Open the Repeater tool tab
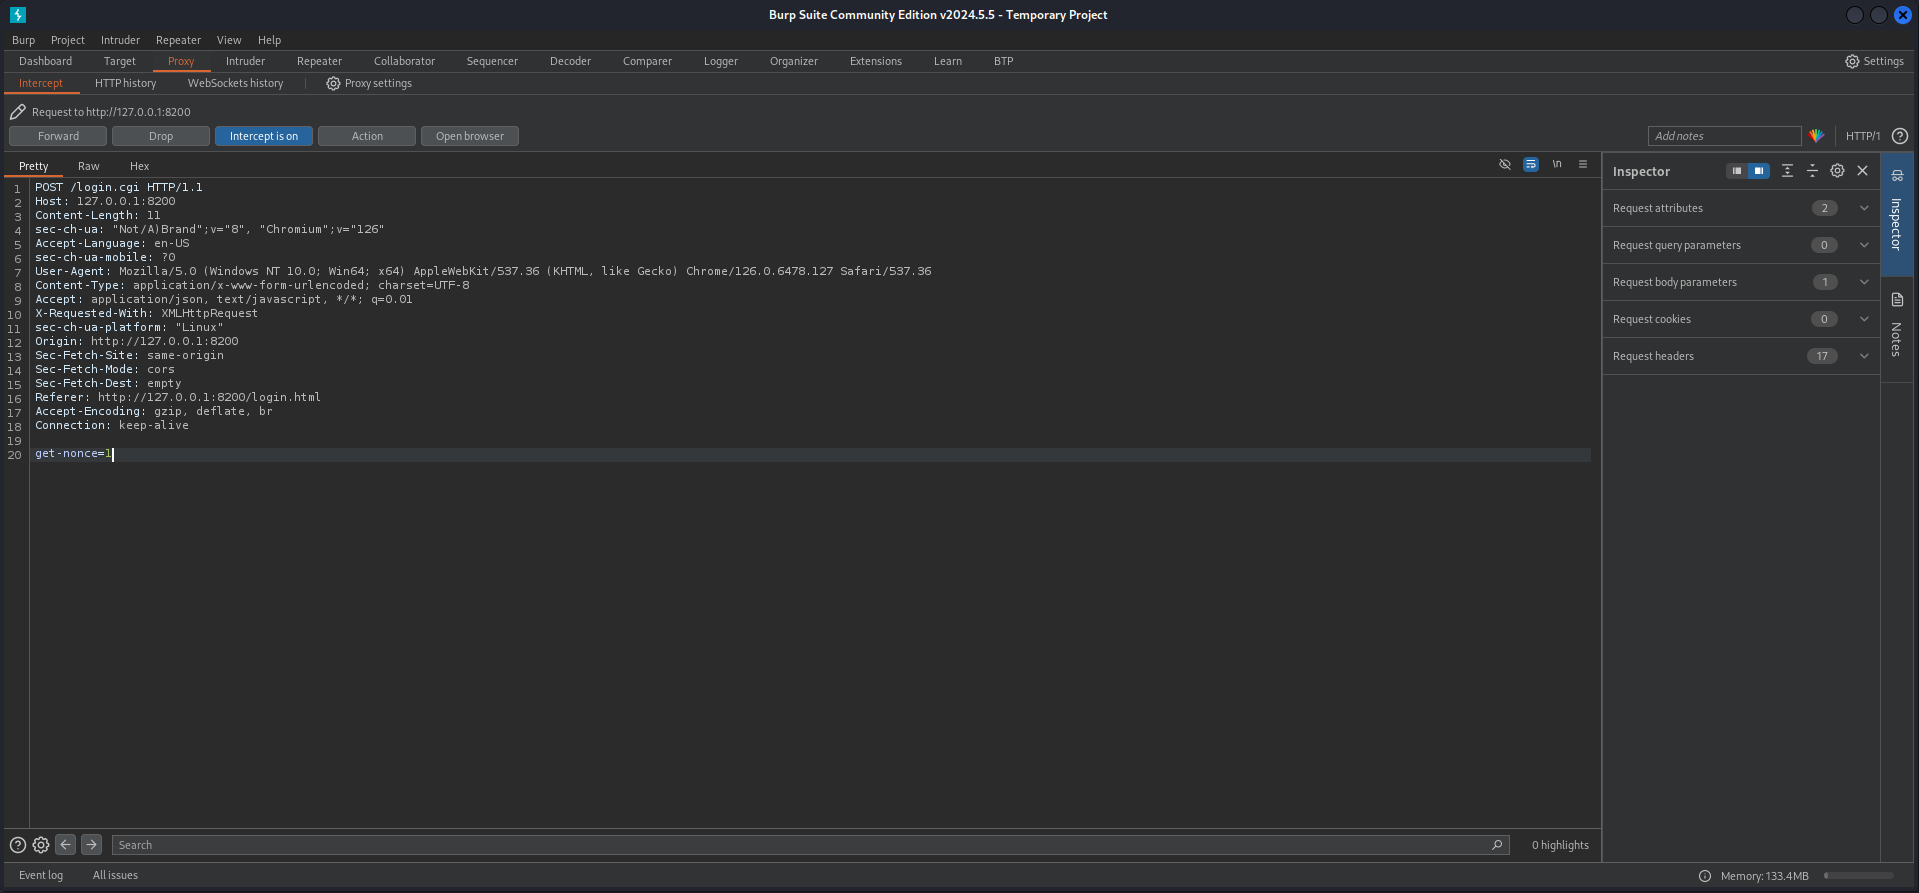The height and width of the screenshot is (893, 1919). tap(319, 61)
